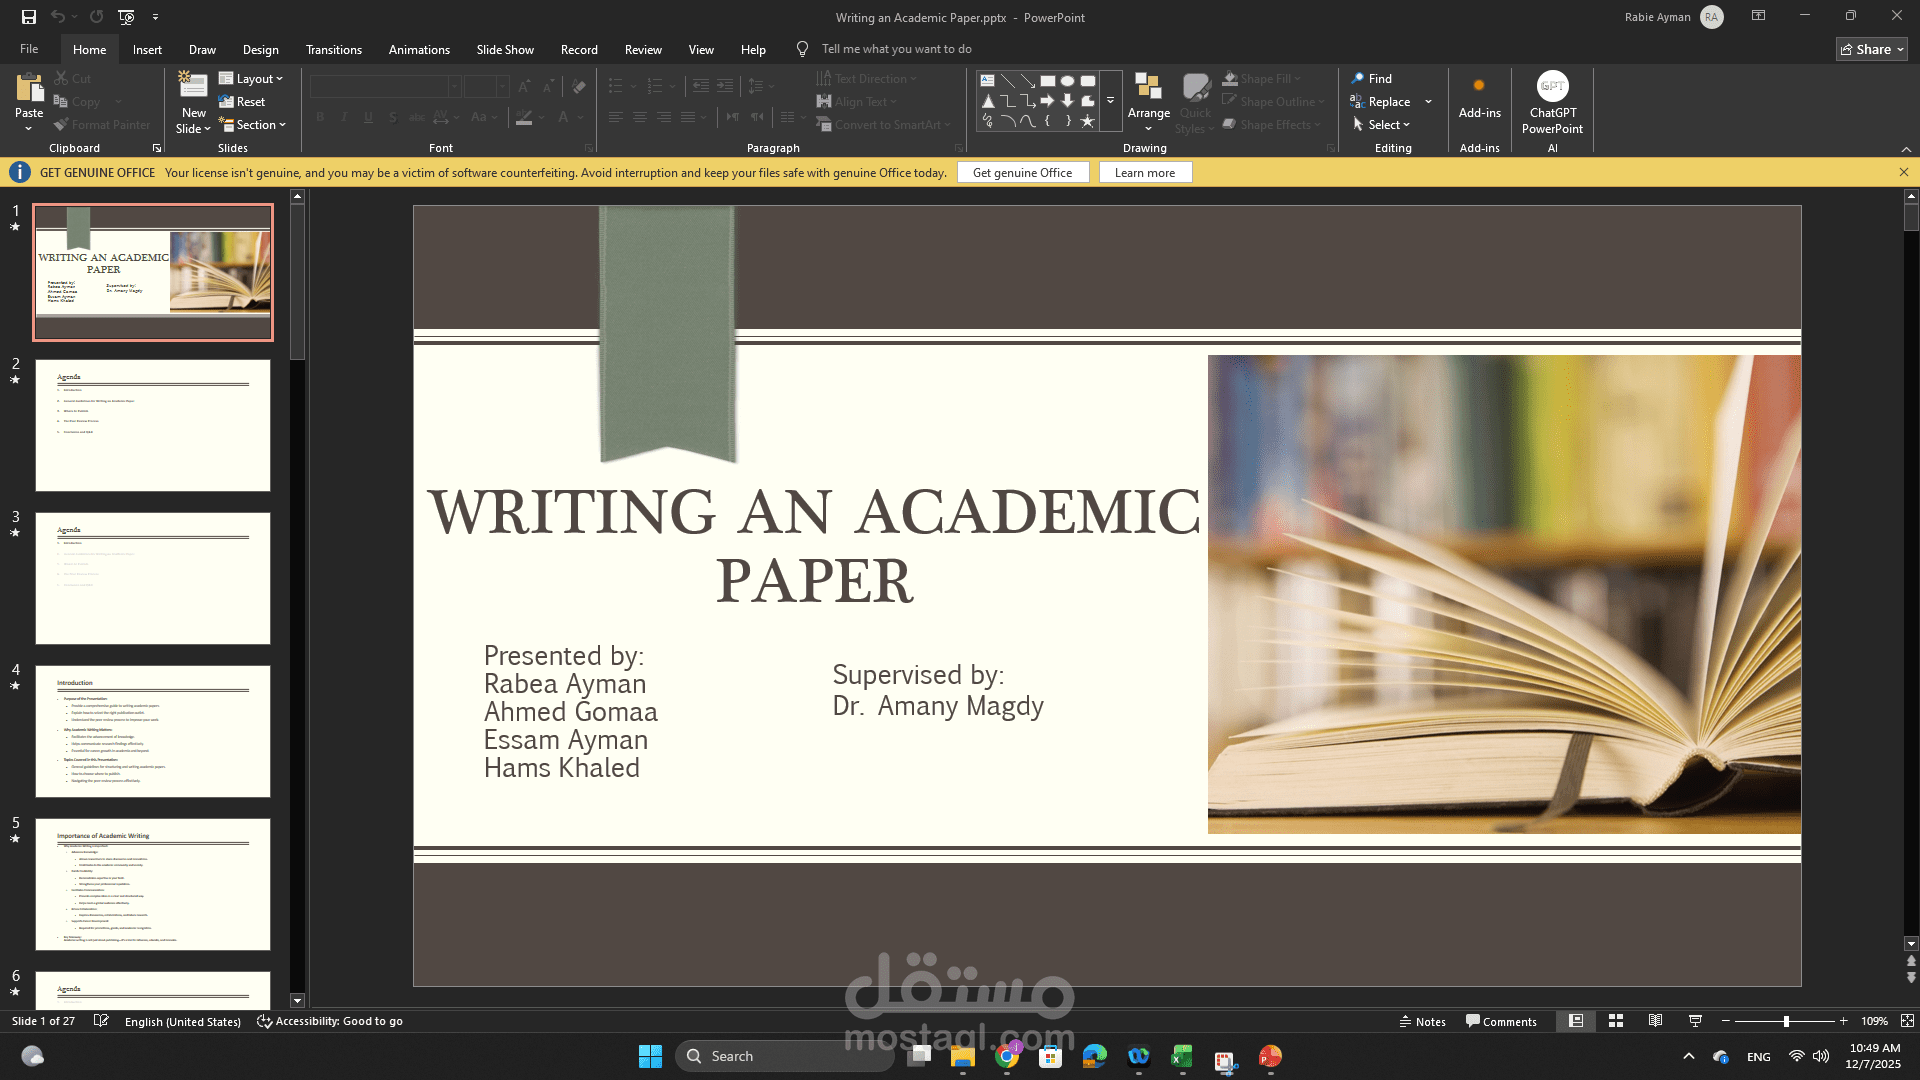Expand the New Slide dropdown arrow
This screenshot has width=1920, height=1080.
pyautogui.click(x=193, y=129)
